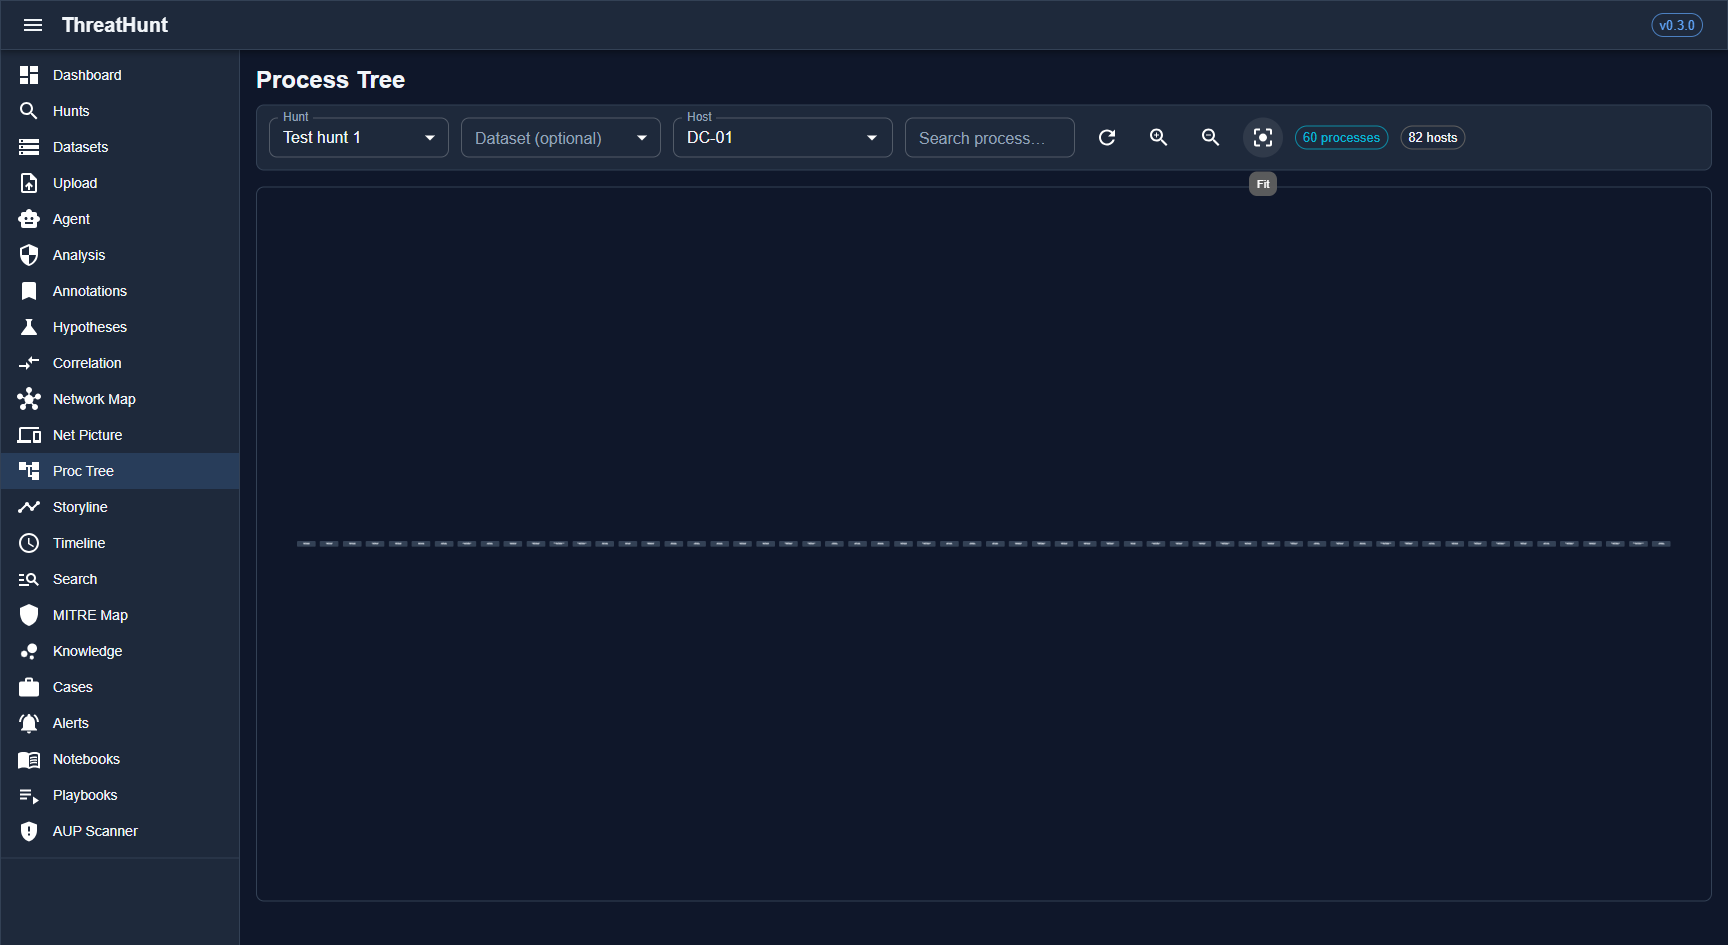Open the Correlation view
The width and height of the screenshot is (1728, 945).
[120, 363]
